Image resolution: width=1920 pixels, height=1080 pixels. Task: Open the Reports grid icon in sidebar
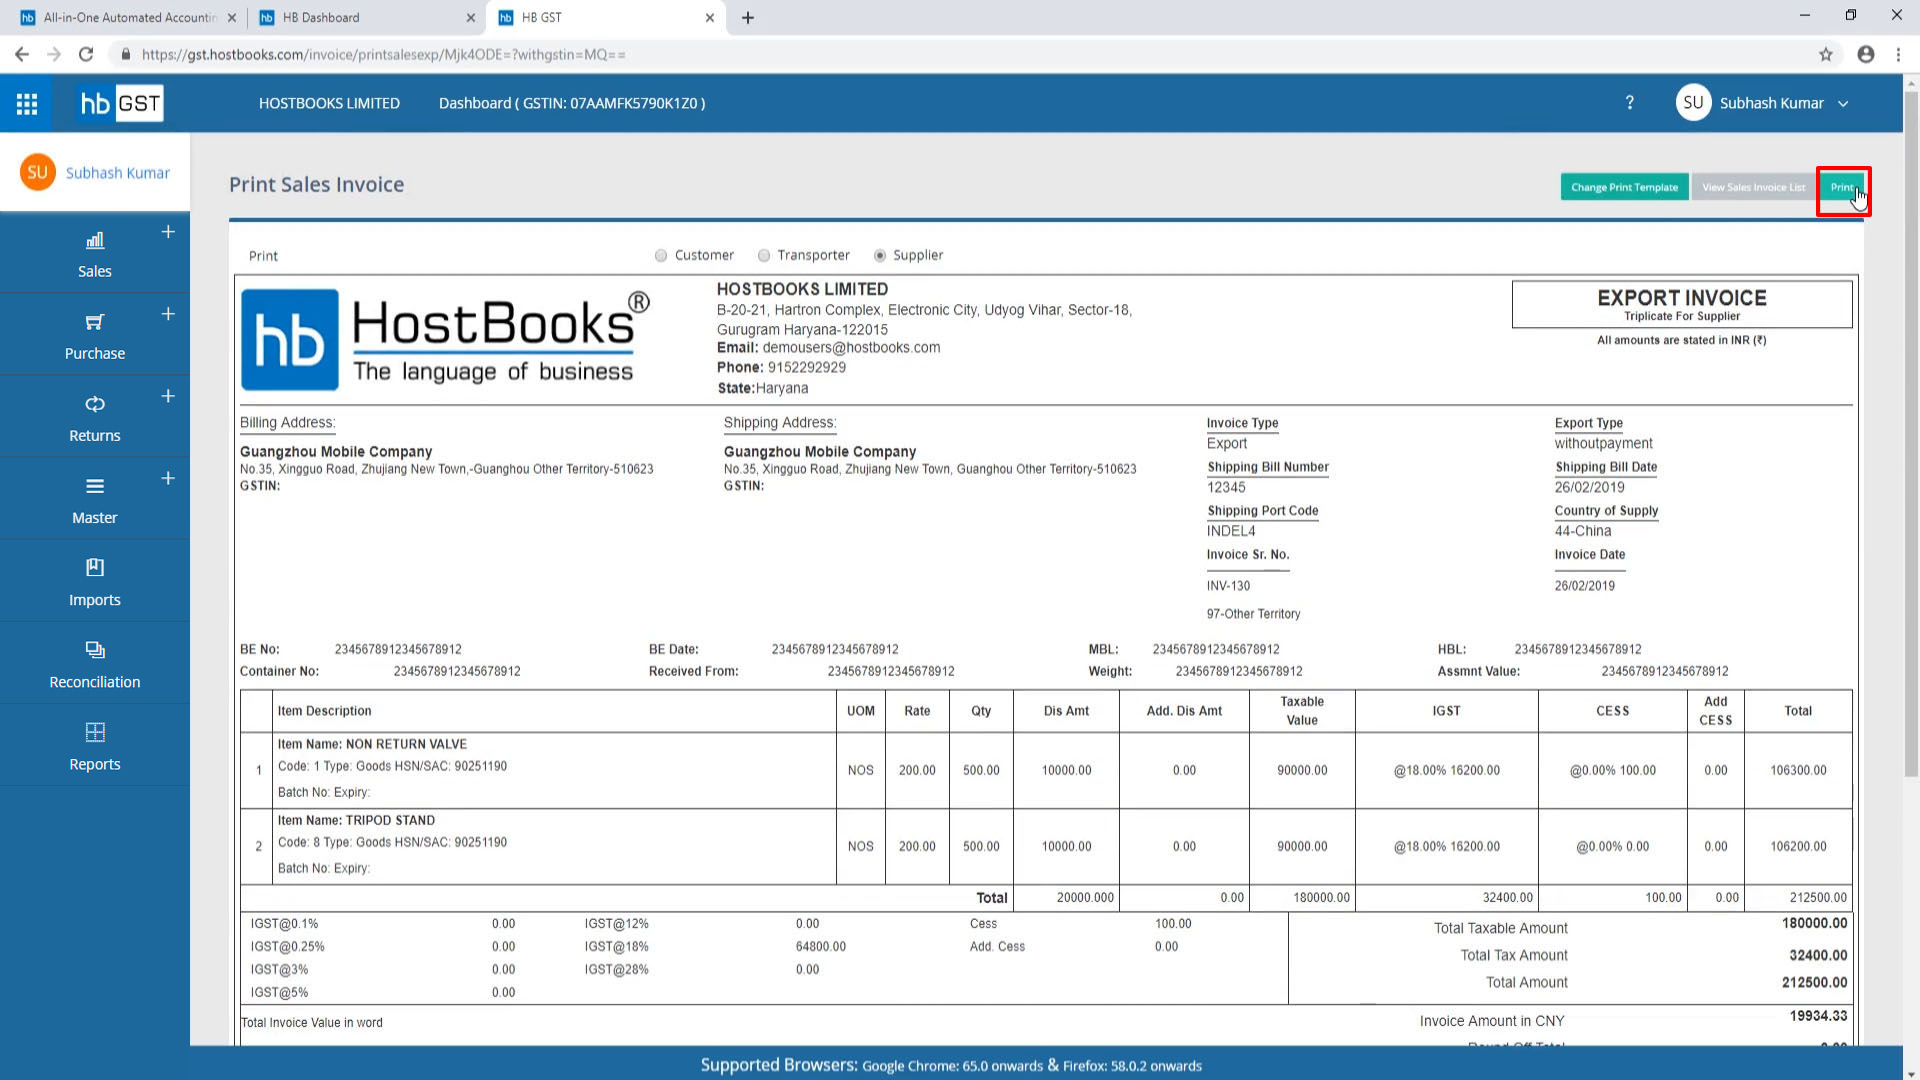[95, 732]
